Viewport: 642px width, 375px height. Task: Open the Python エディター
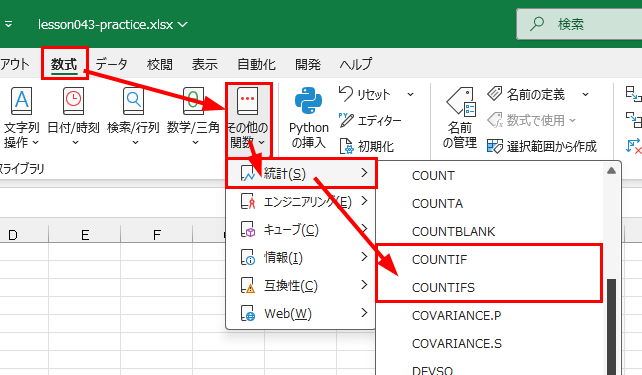click(371, 120)
